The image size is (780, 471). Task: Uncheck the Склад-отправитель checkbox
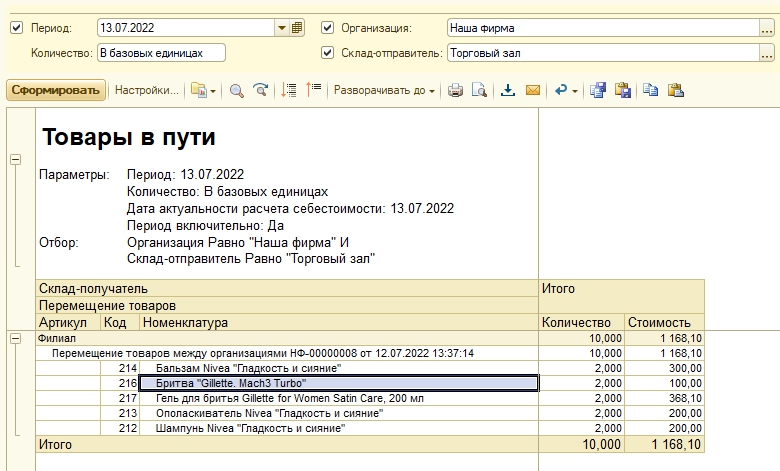tap(328, 53)
